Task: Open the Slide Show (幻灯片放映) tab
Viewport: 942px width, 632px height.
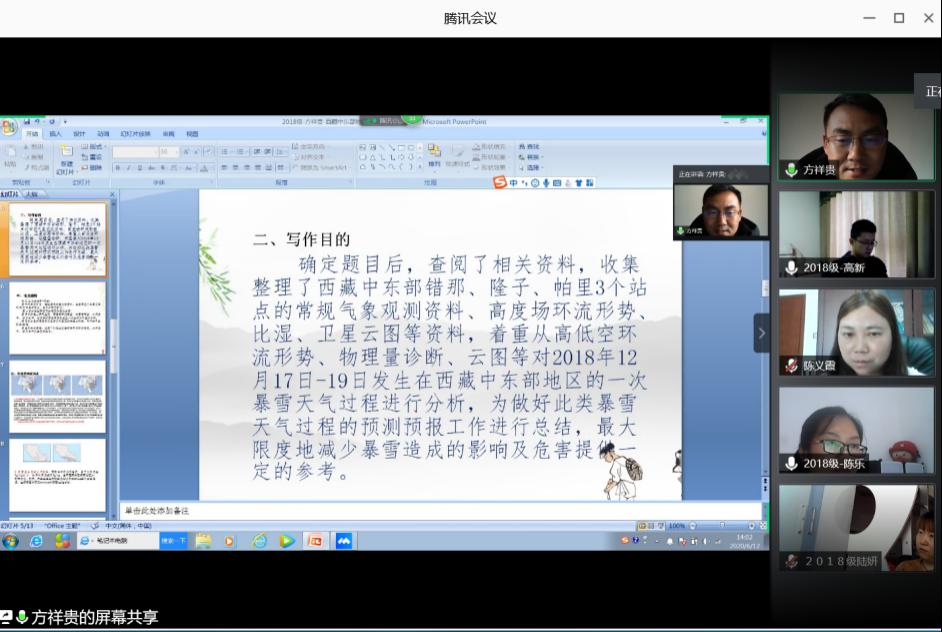Action: pos(135,134)
